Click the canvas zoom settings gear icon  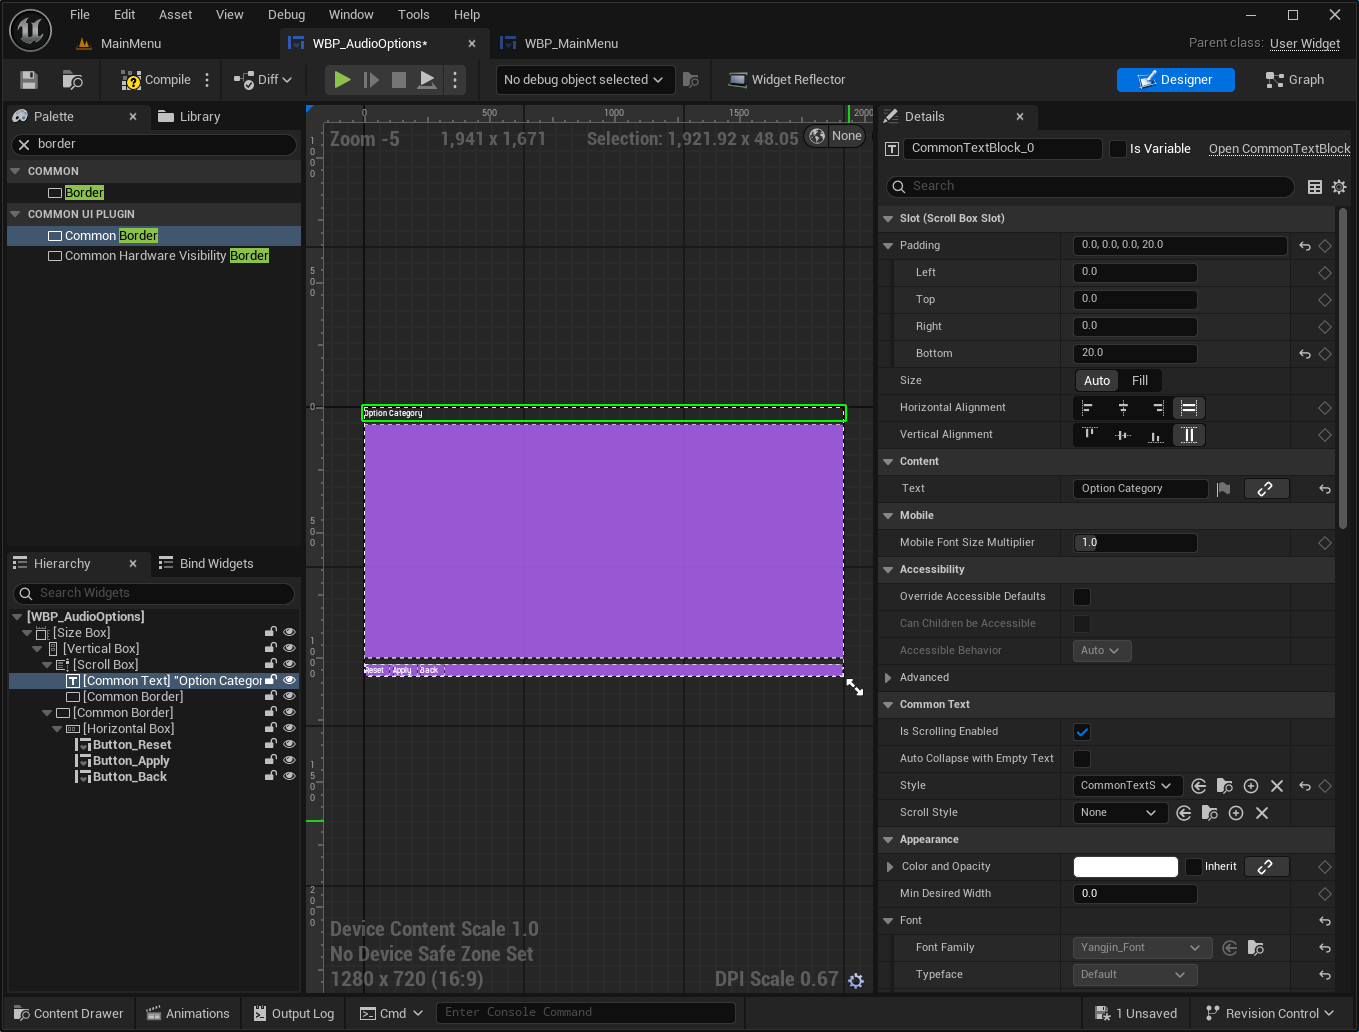click(856, 981)
